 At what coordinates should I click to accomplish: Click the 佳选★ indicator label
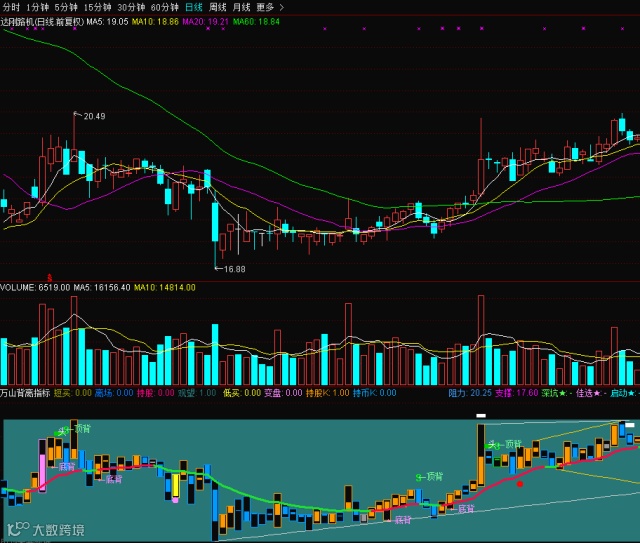(591, 393)
